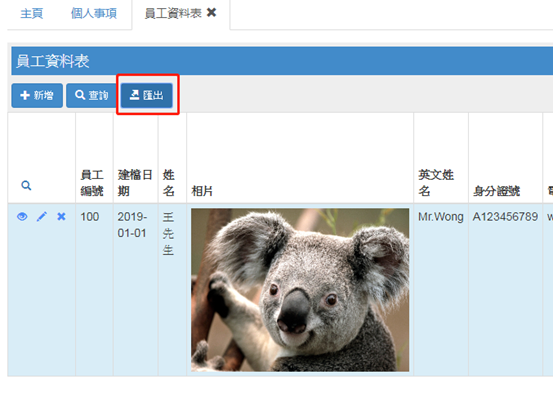Select the 員工資料表 tab
The image size is (553, 397).
173,13
